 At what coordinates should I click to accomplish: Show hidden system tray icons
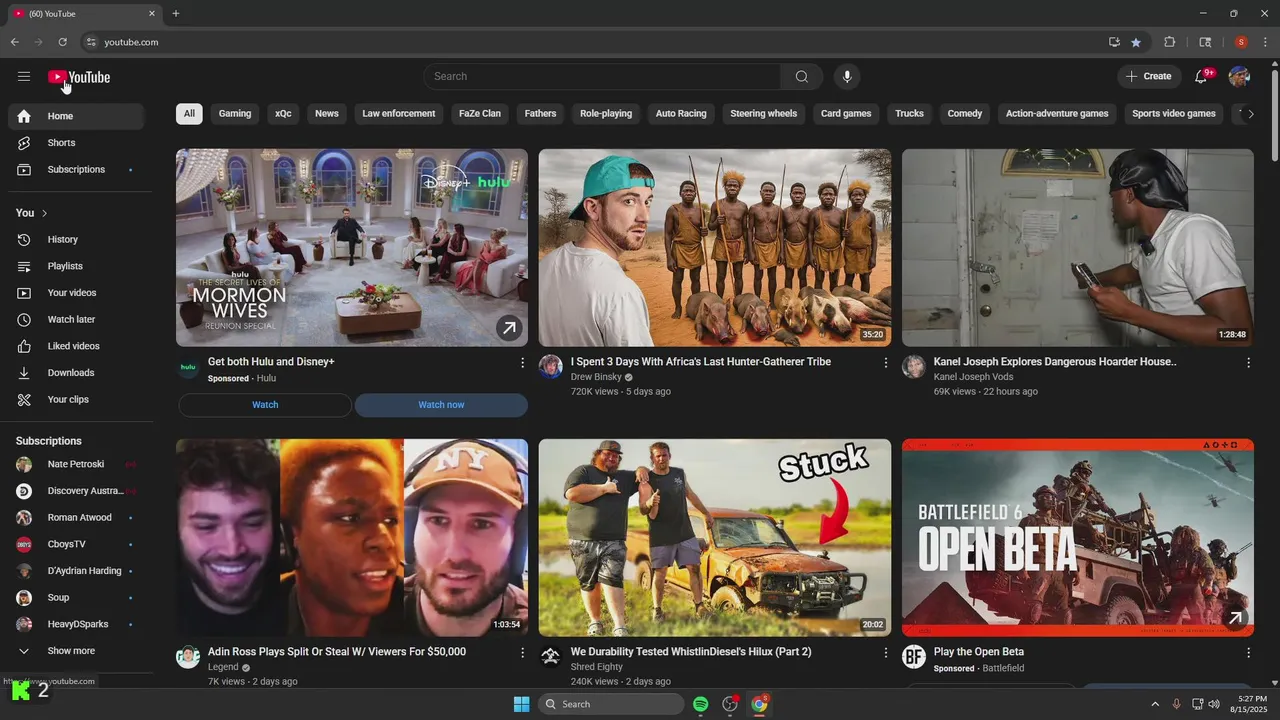[x=1155, y=704]
